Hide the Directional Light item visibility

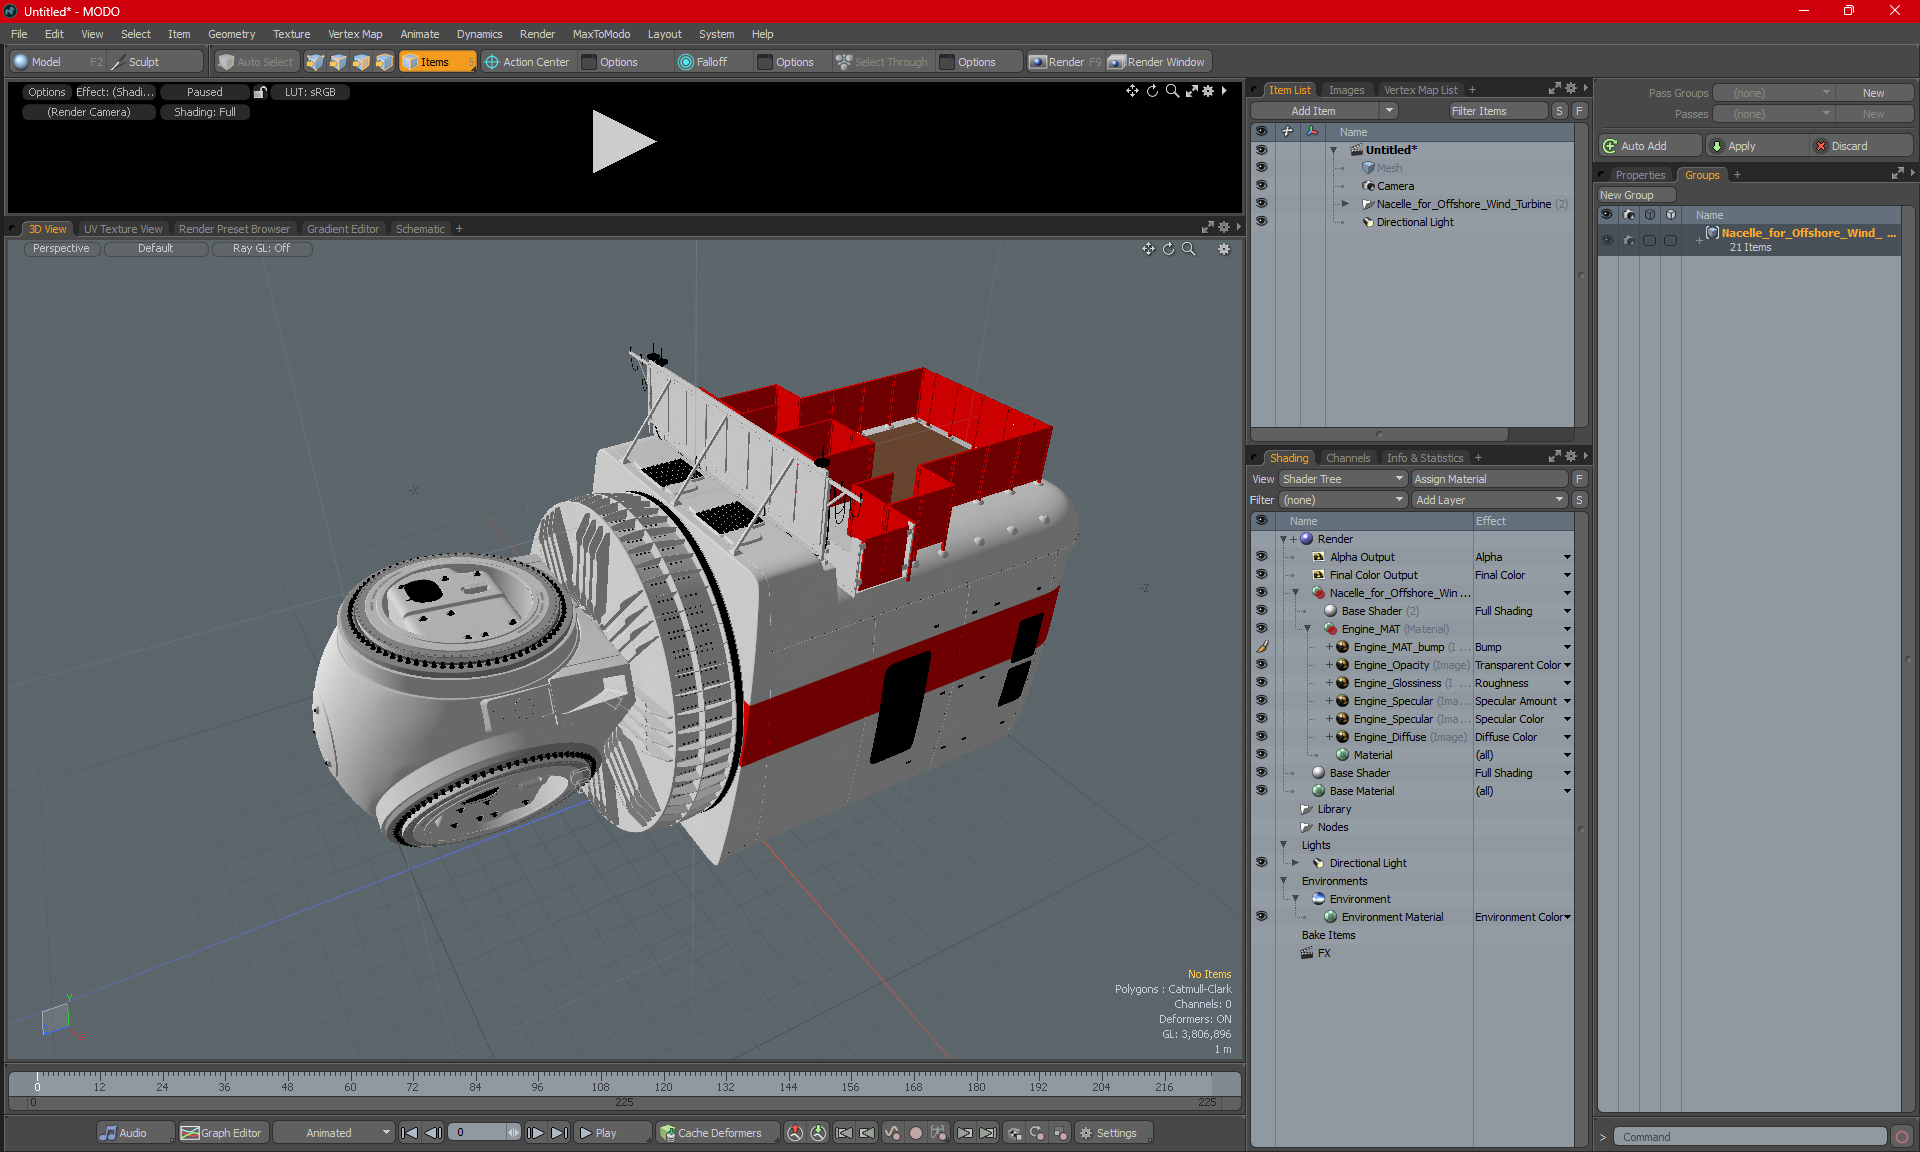[x=1261, y=222]
